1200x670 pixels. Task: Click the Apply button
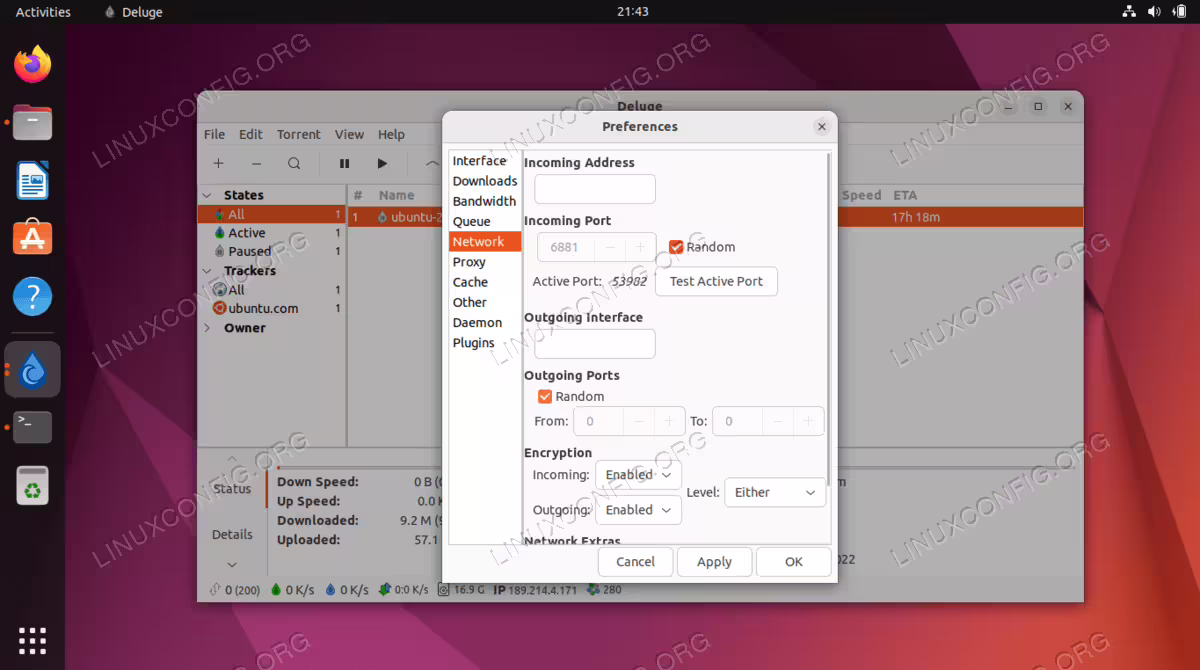[x=714, y=562]
